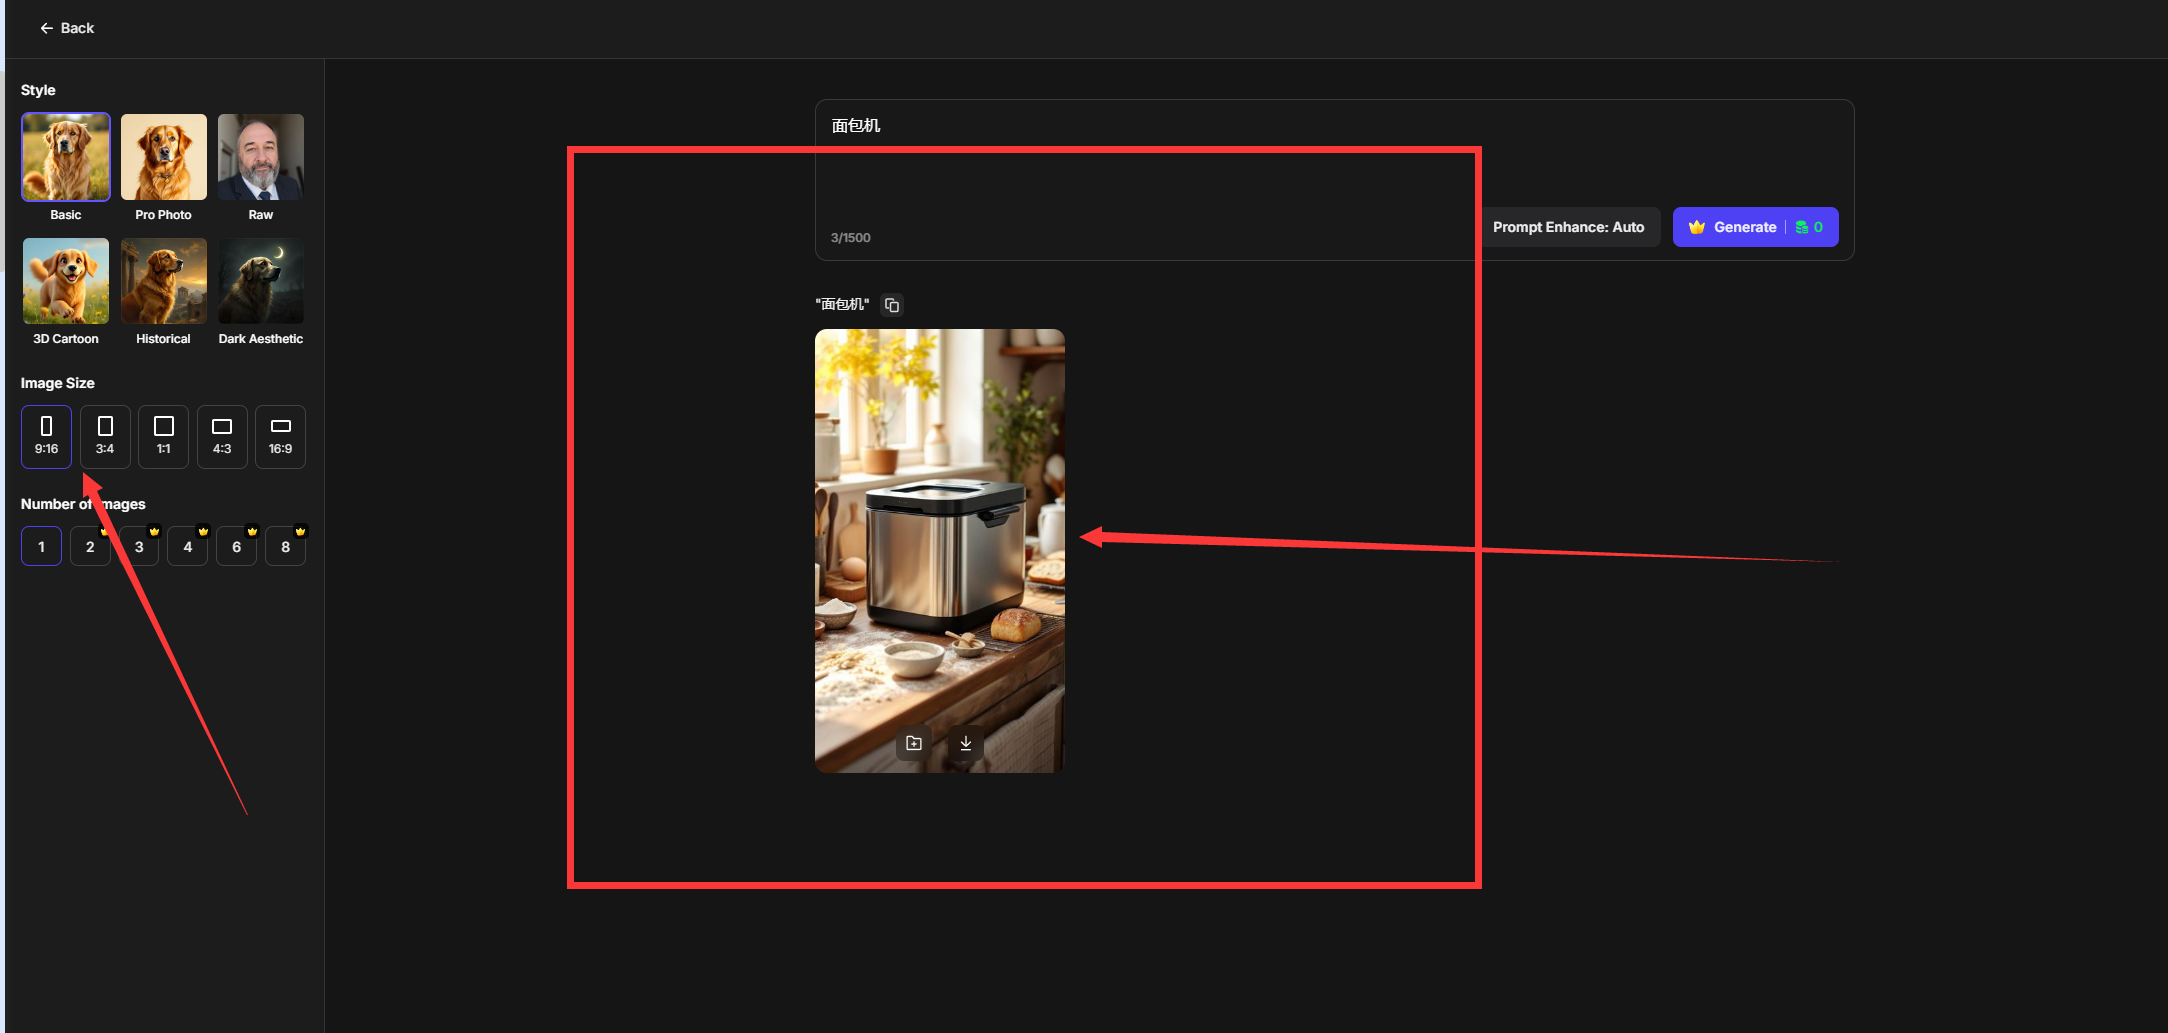Pick the 4:3 image size
The image size is (2168, 1033).
[x=222, y=436]
